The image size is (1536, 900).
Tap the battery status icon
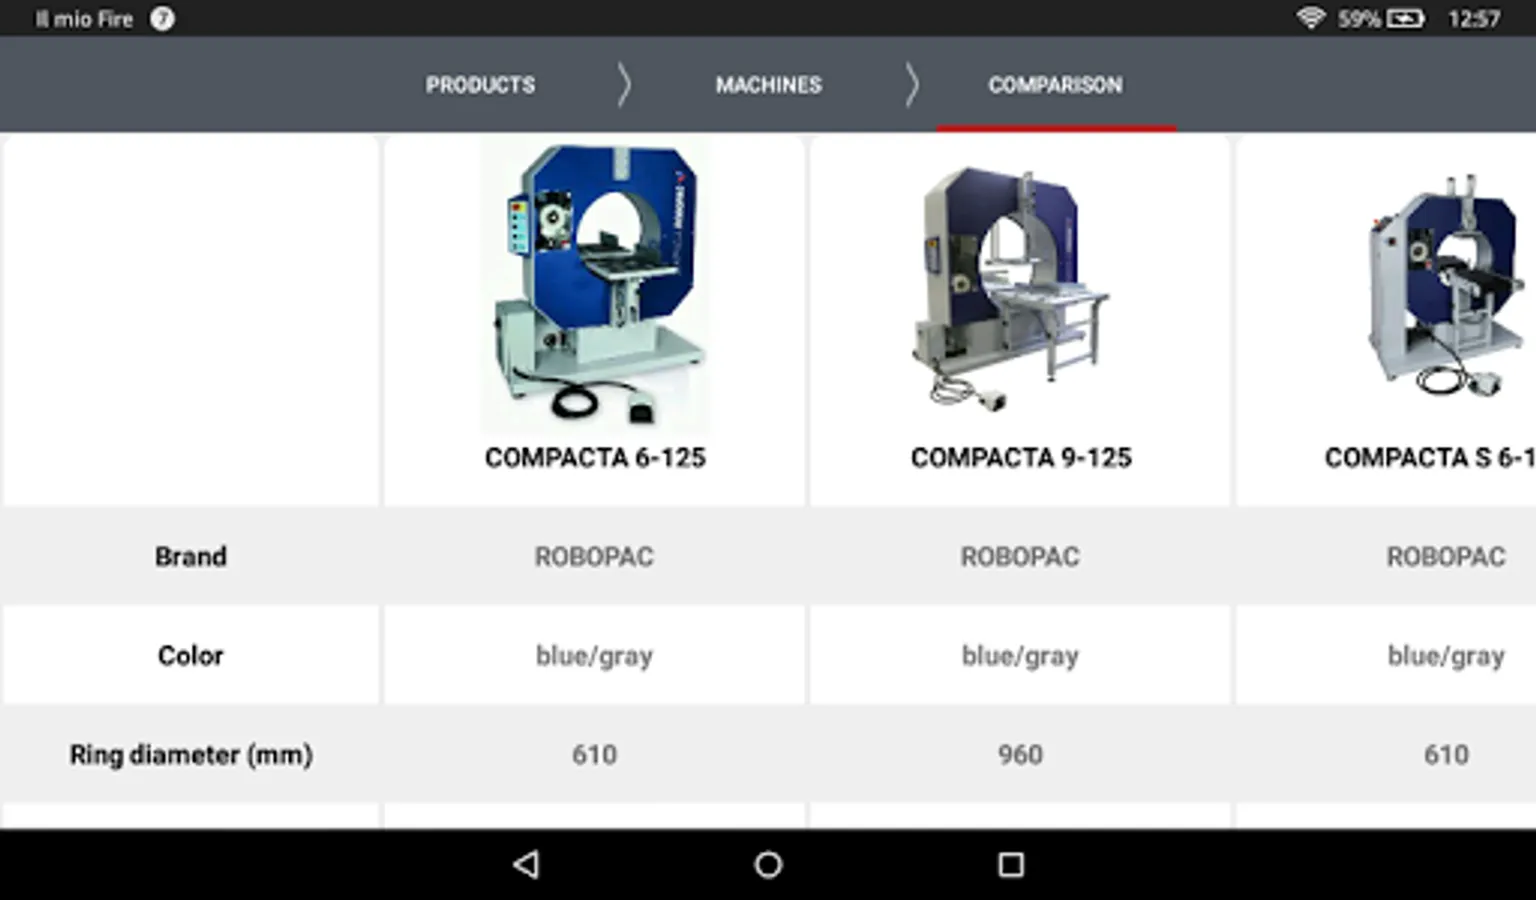point(1405,18)
